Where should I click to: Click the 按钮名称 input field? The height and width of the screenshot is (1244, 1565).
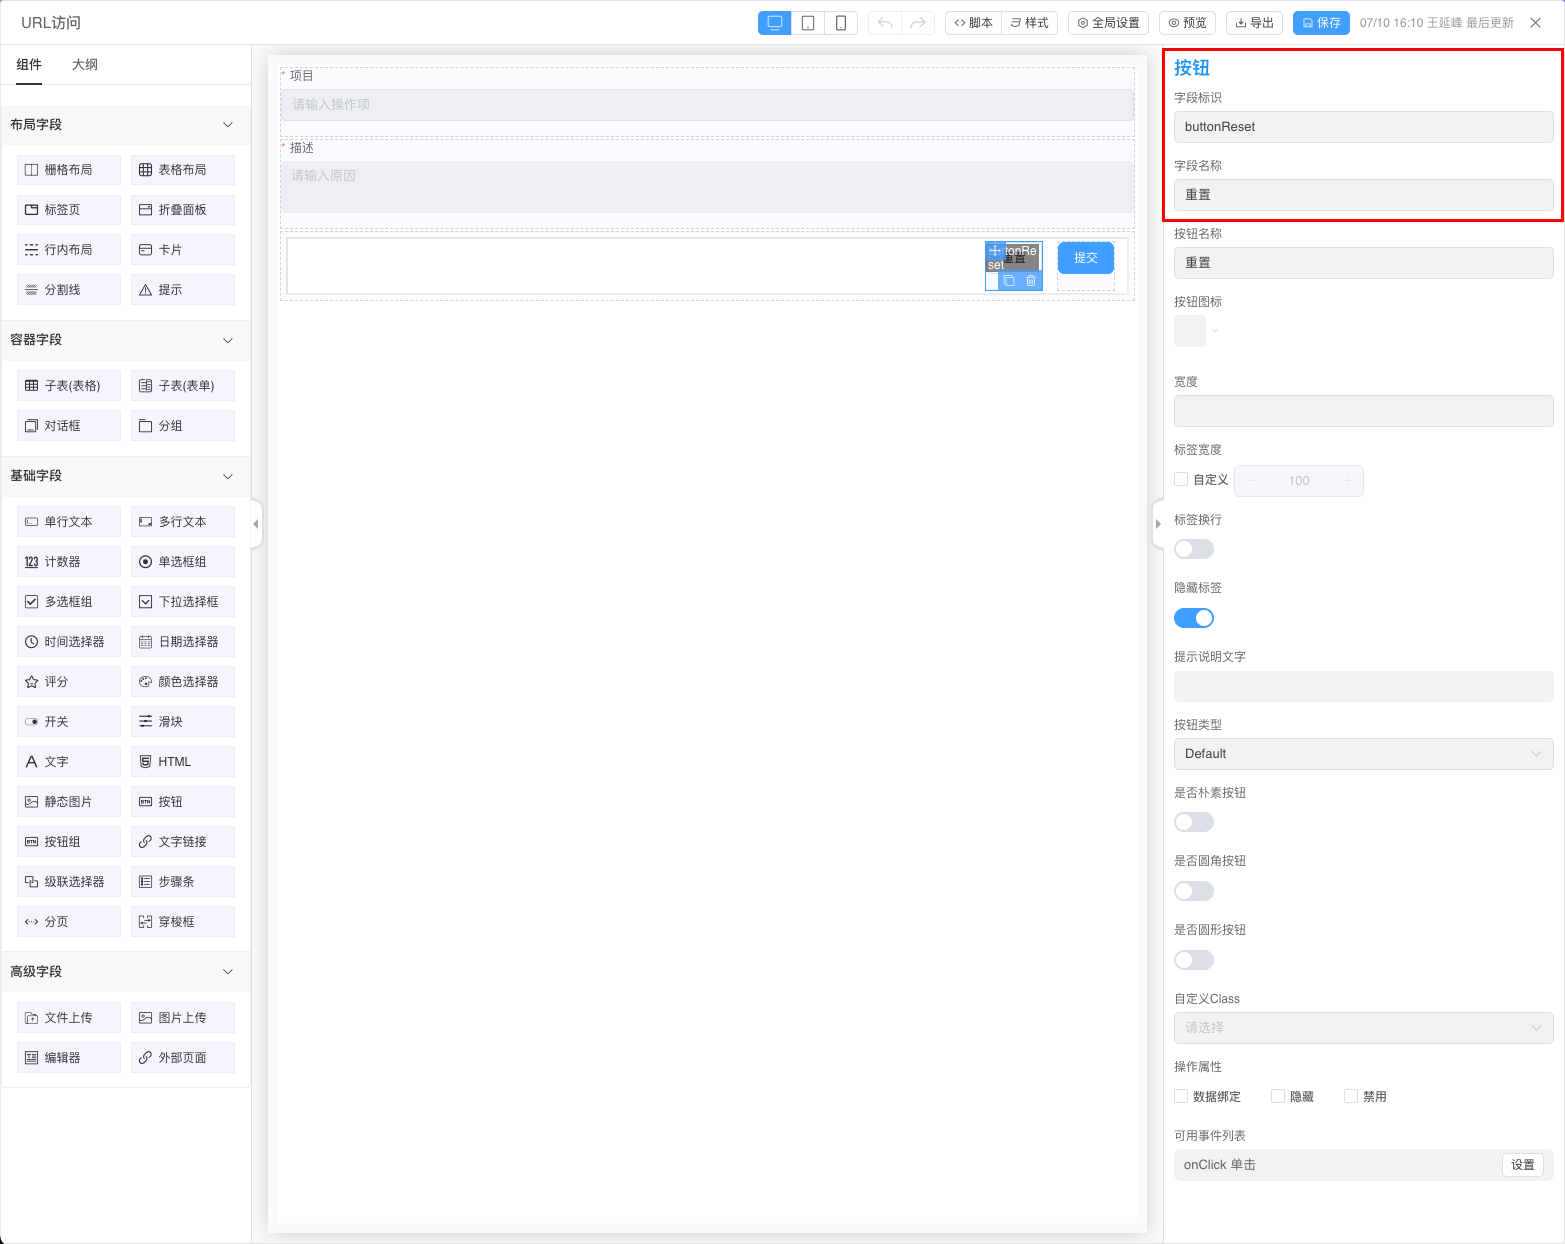point(1362,263)
